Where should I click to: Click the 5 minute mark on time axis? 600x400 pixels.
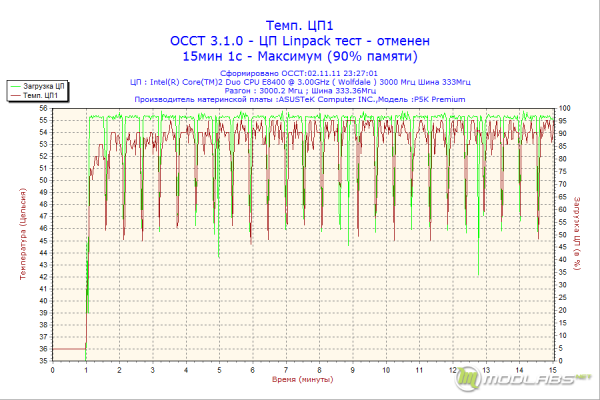point(219,370)
